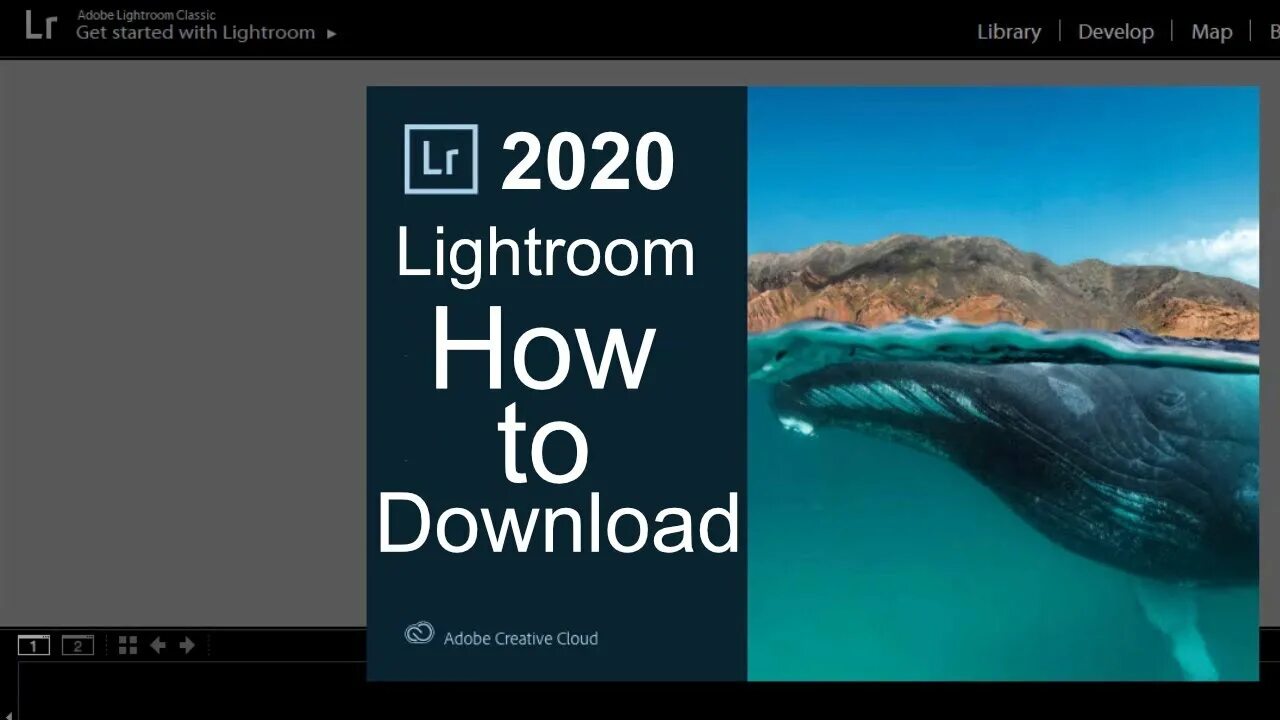Screen dimensions: 1280x720
Task: Go back with the left arrow in the filmstrip bar
Action: click(x=158, y=646)
